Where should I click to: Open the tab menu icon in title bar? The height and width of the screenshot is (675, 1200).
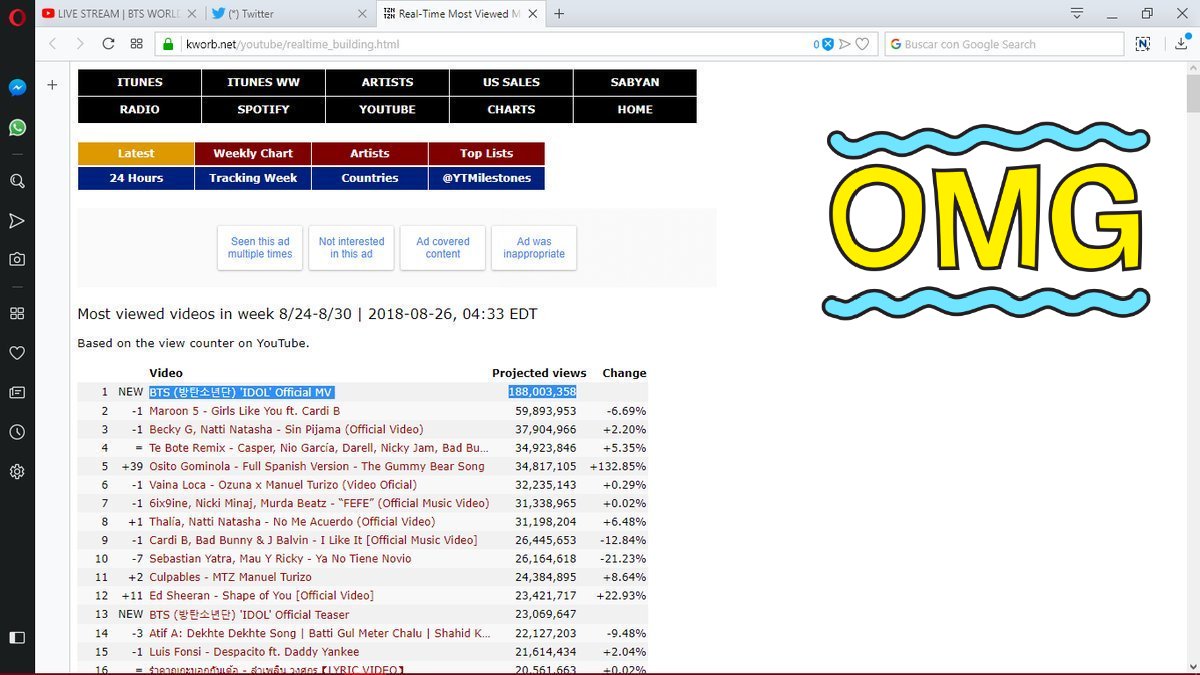point(1077,13)
